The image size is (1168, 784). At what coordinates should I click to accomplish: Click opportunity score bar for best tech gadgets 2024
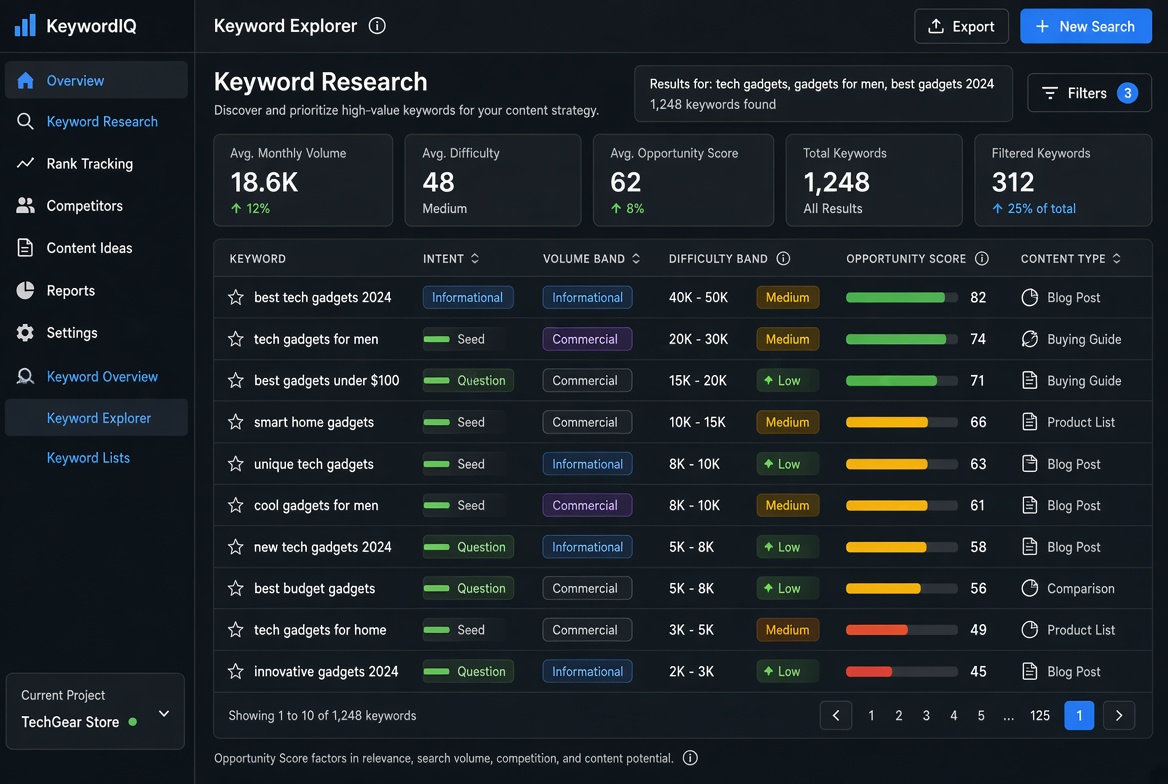click(901, 297)
